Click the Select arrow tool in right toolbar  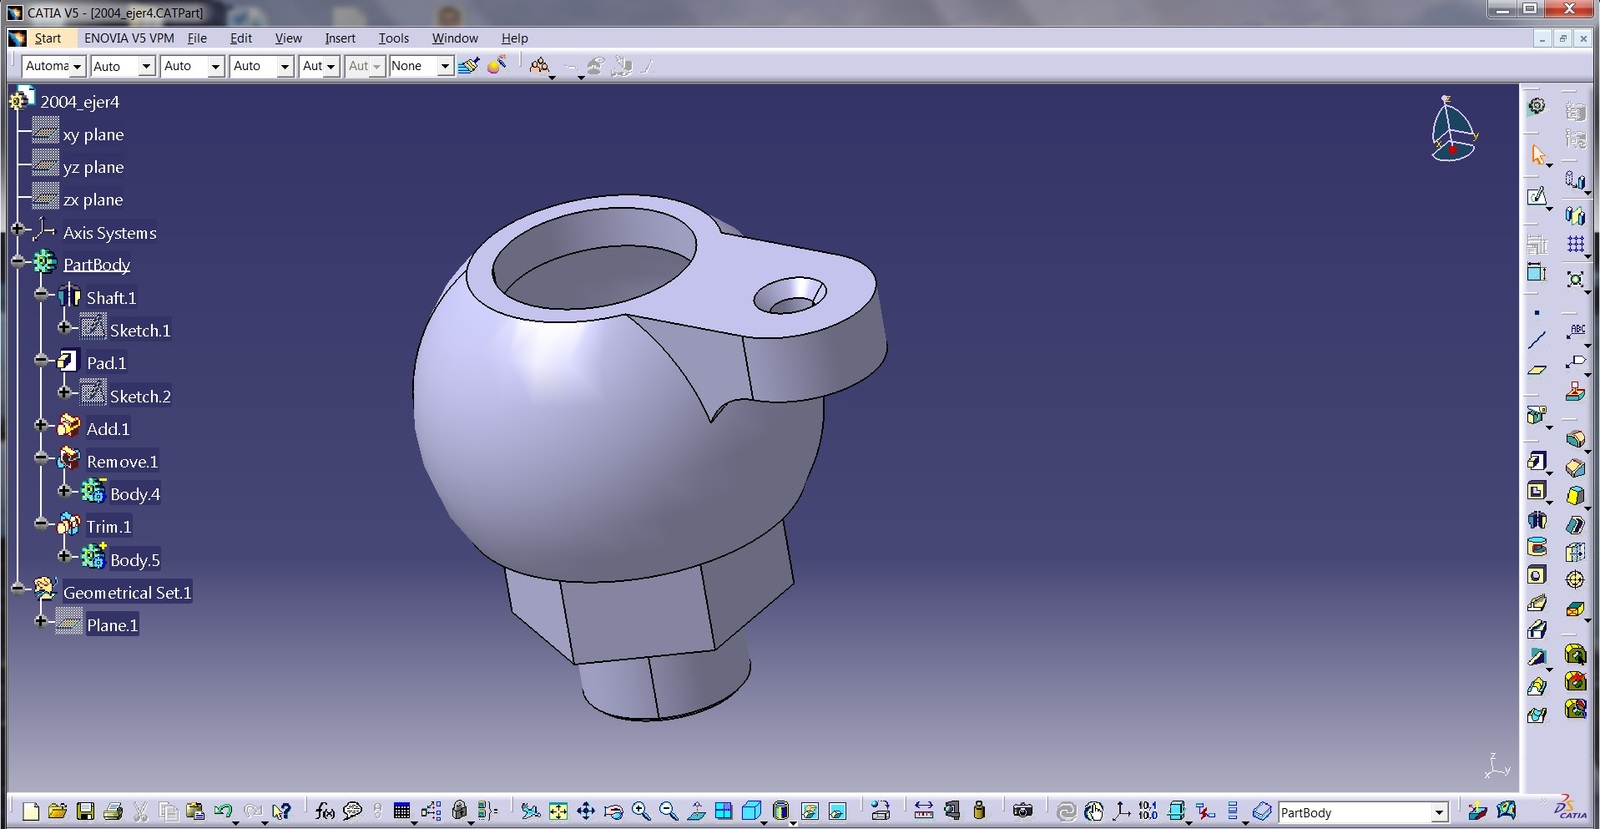[x=1538, y=155]
